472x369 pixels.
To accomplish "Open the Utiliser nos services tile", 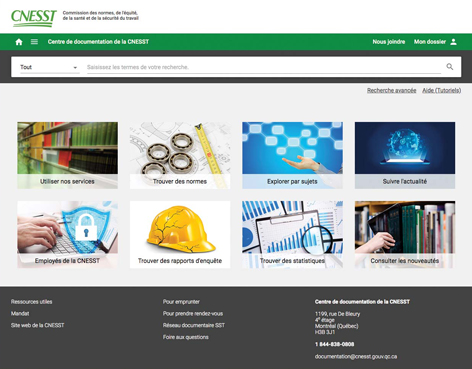I will 67,155.
